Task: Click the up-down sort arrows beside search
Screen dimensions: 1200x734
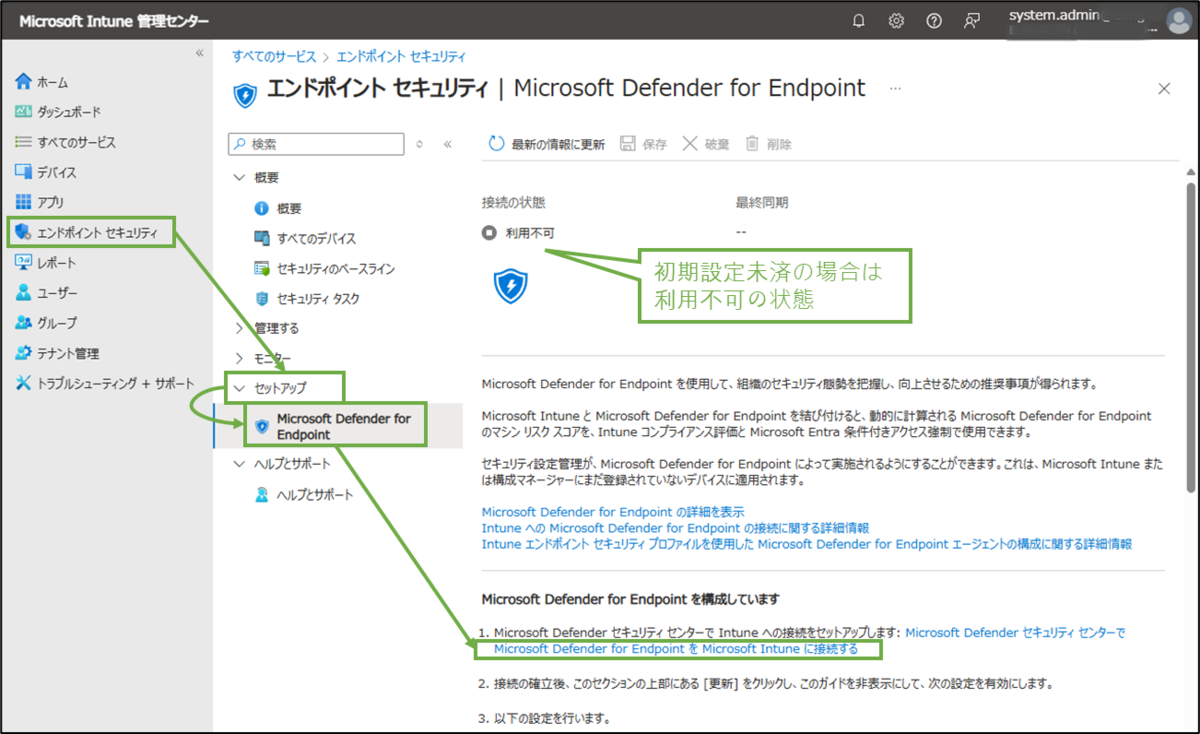Action: (x=419, y=144)
